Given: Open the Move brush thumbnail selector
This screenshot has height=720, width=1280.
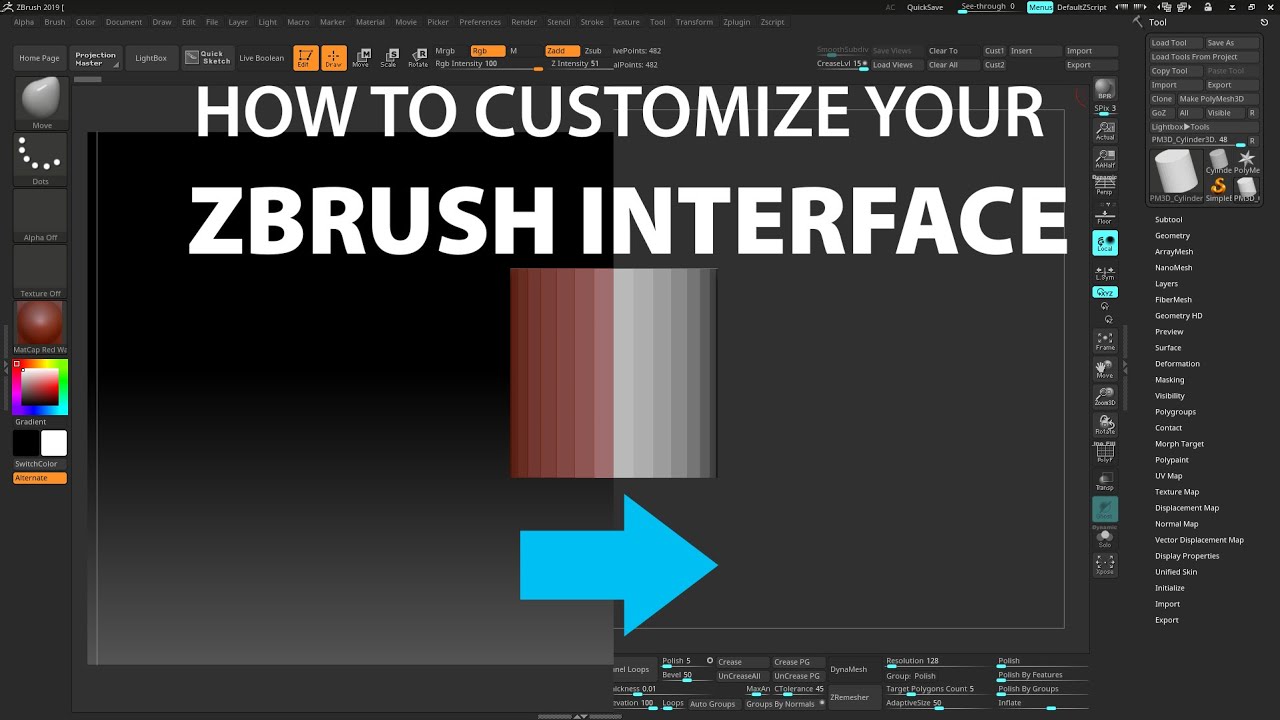Looking at the screenshot, I should click(41, 104).
